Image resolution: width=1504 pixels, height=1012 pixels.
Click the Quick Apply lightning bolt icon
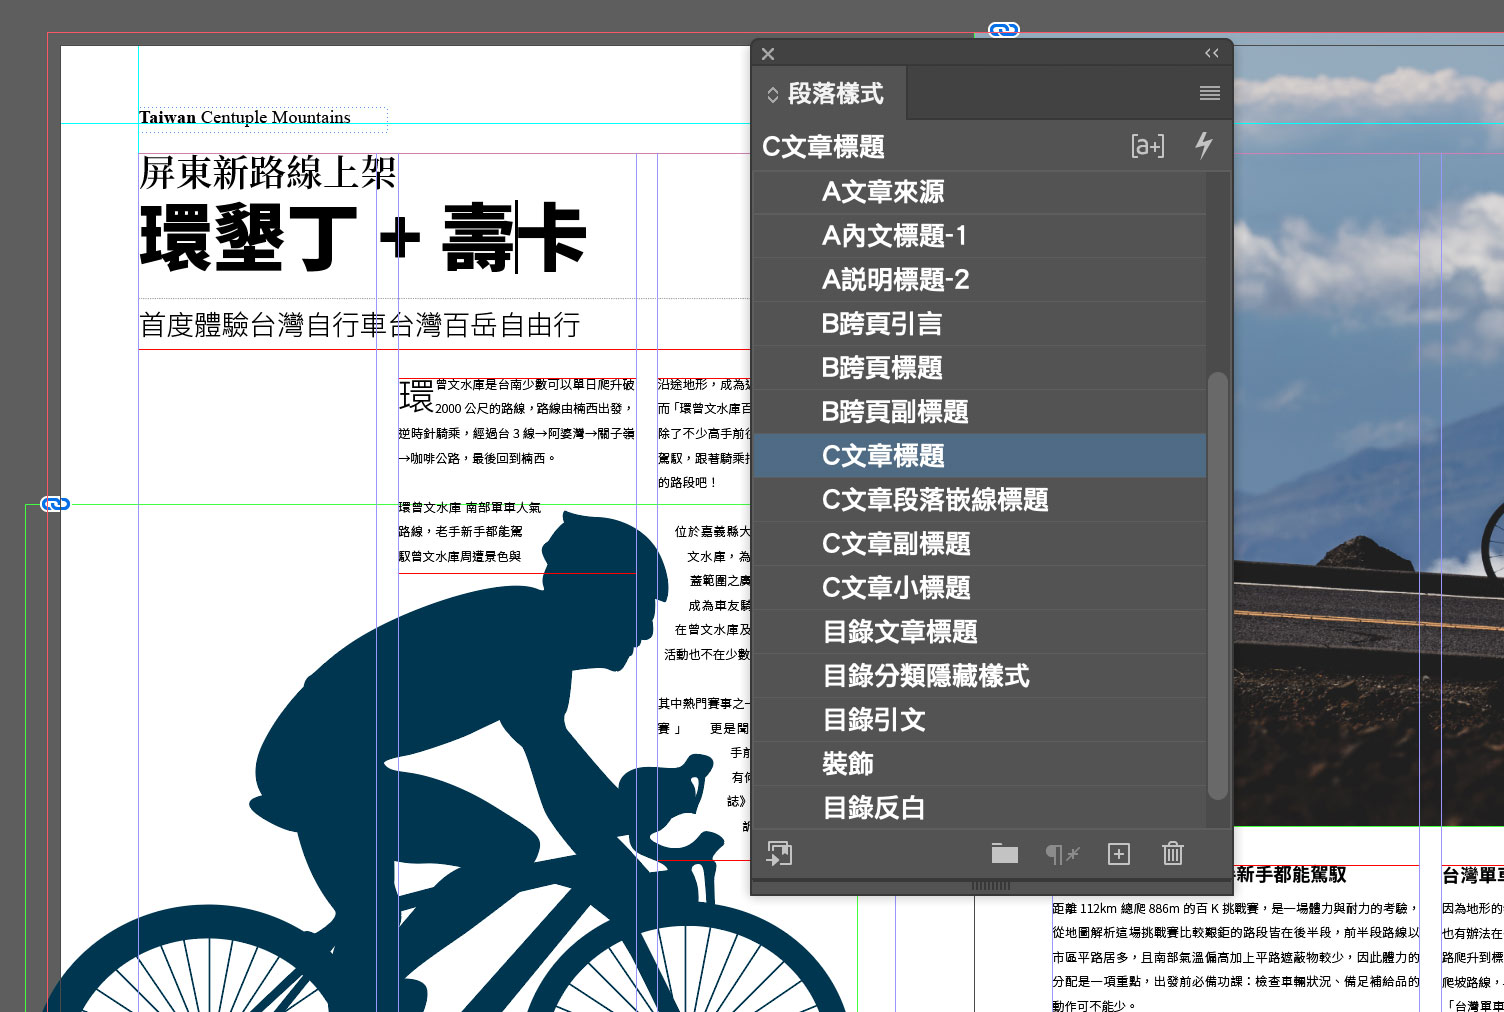pyautogui.click(x=1204, y=146)
